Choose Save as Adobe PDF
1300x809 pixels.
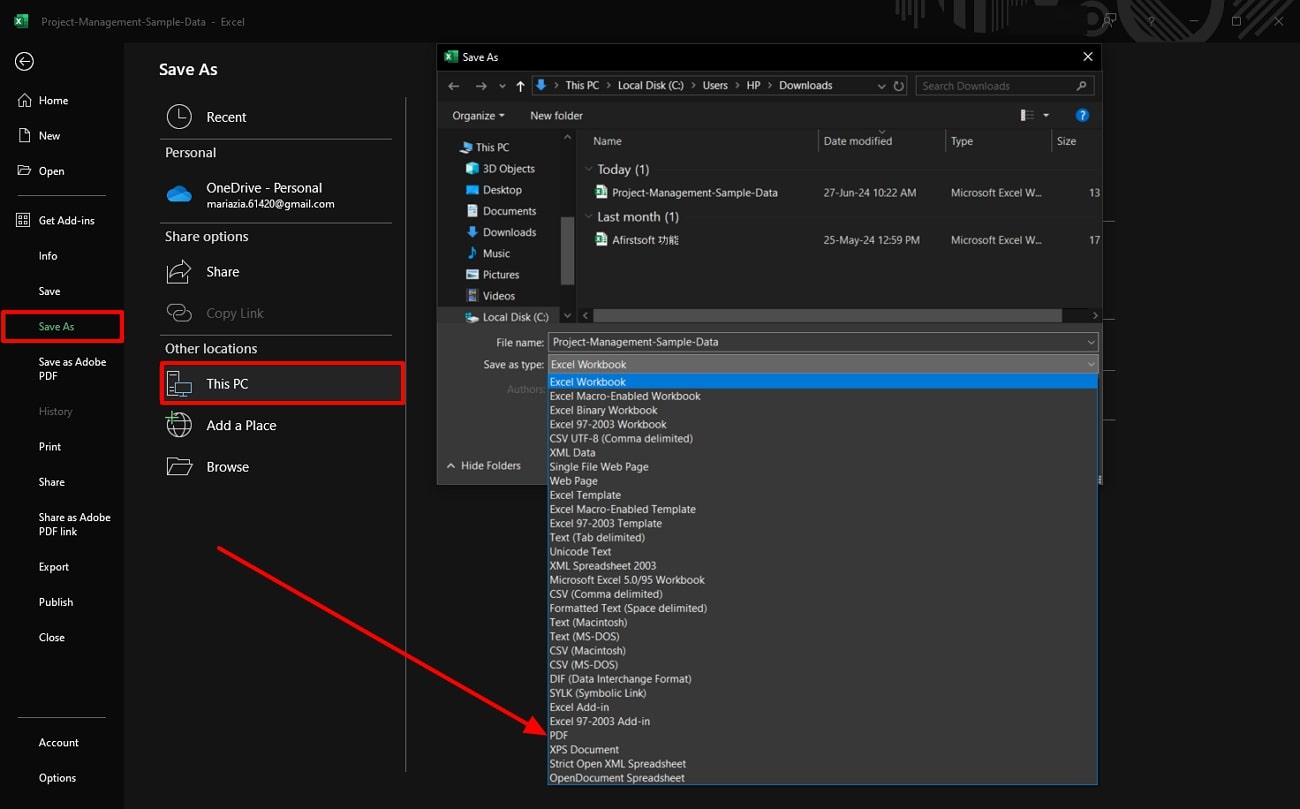[72, 369]
